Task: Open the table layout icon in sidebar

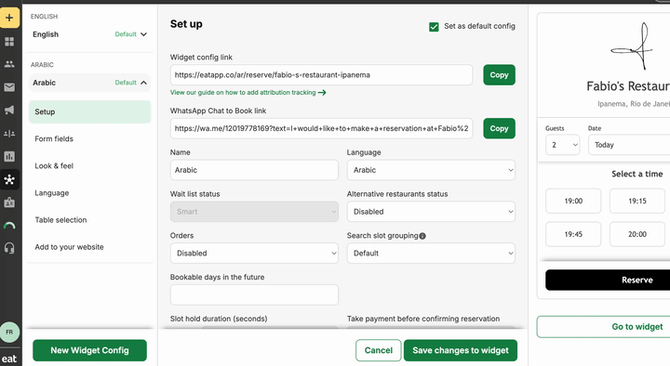Action: (9, 133)
